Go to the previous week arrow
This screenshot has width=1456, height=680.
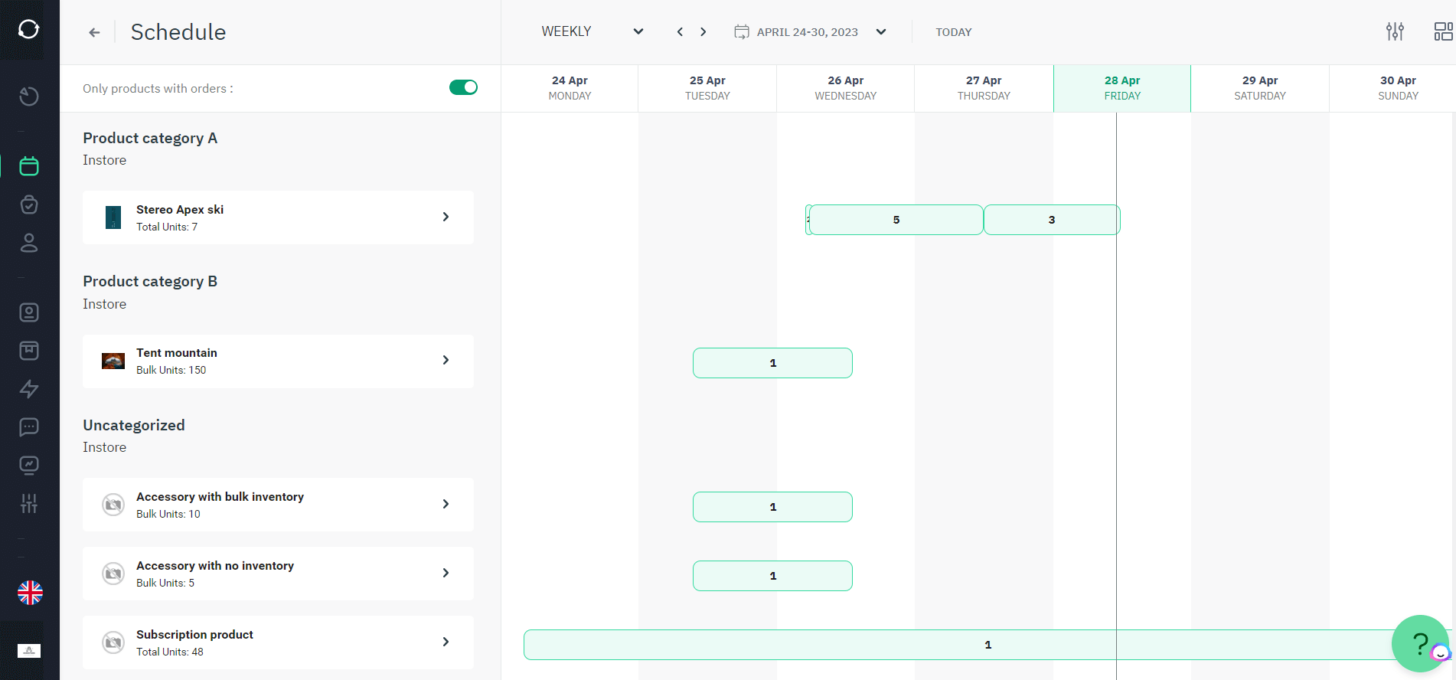click(x=680, y=32)
